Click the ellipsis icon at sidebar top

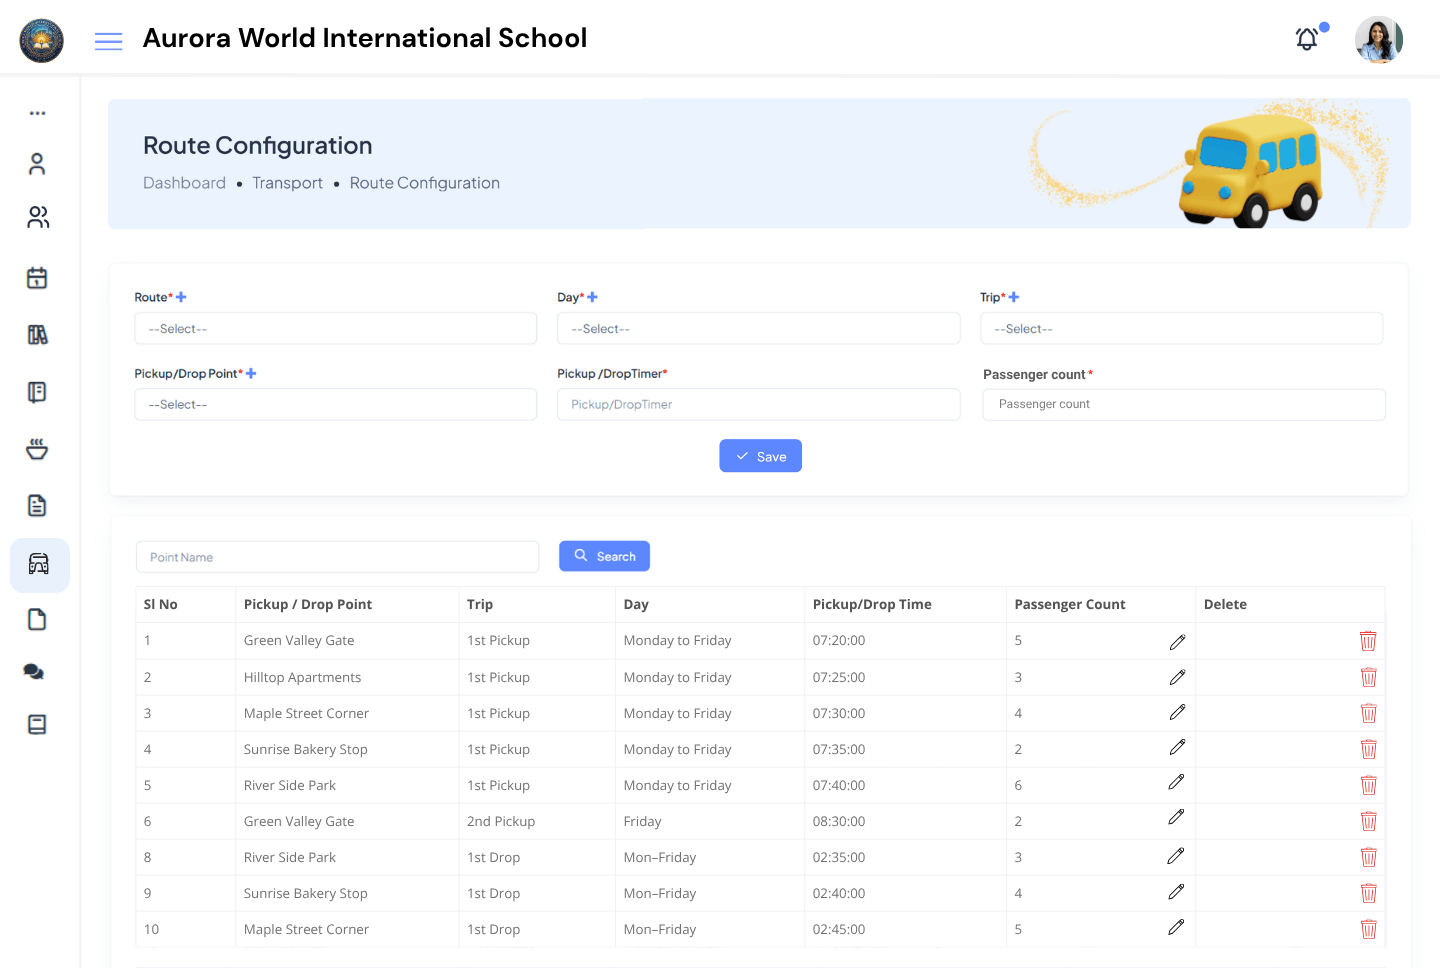coord(37,112)
